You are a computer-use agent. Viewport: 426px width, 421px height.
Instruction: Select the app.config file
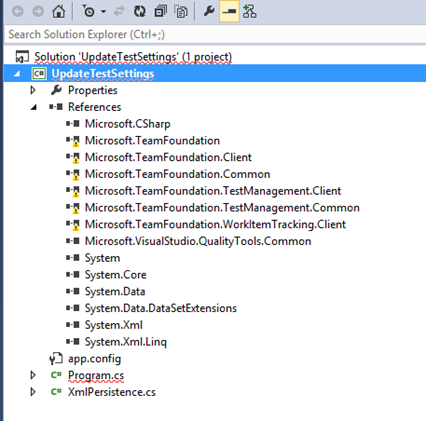[95, 359]
